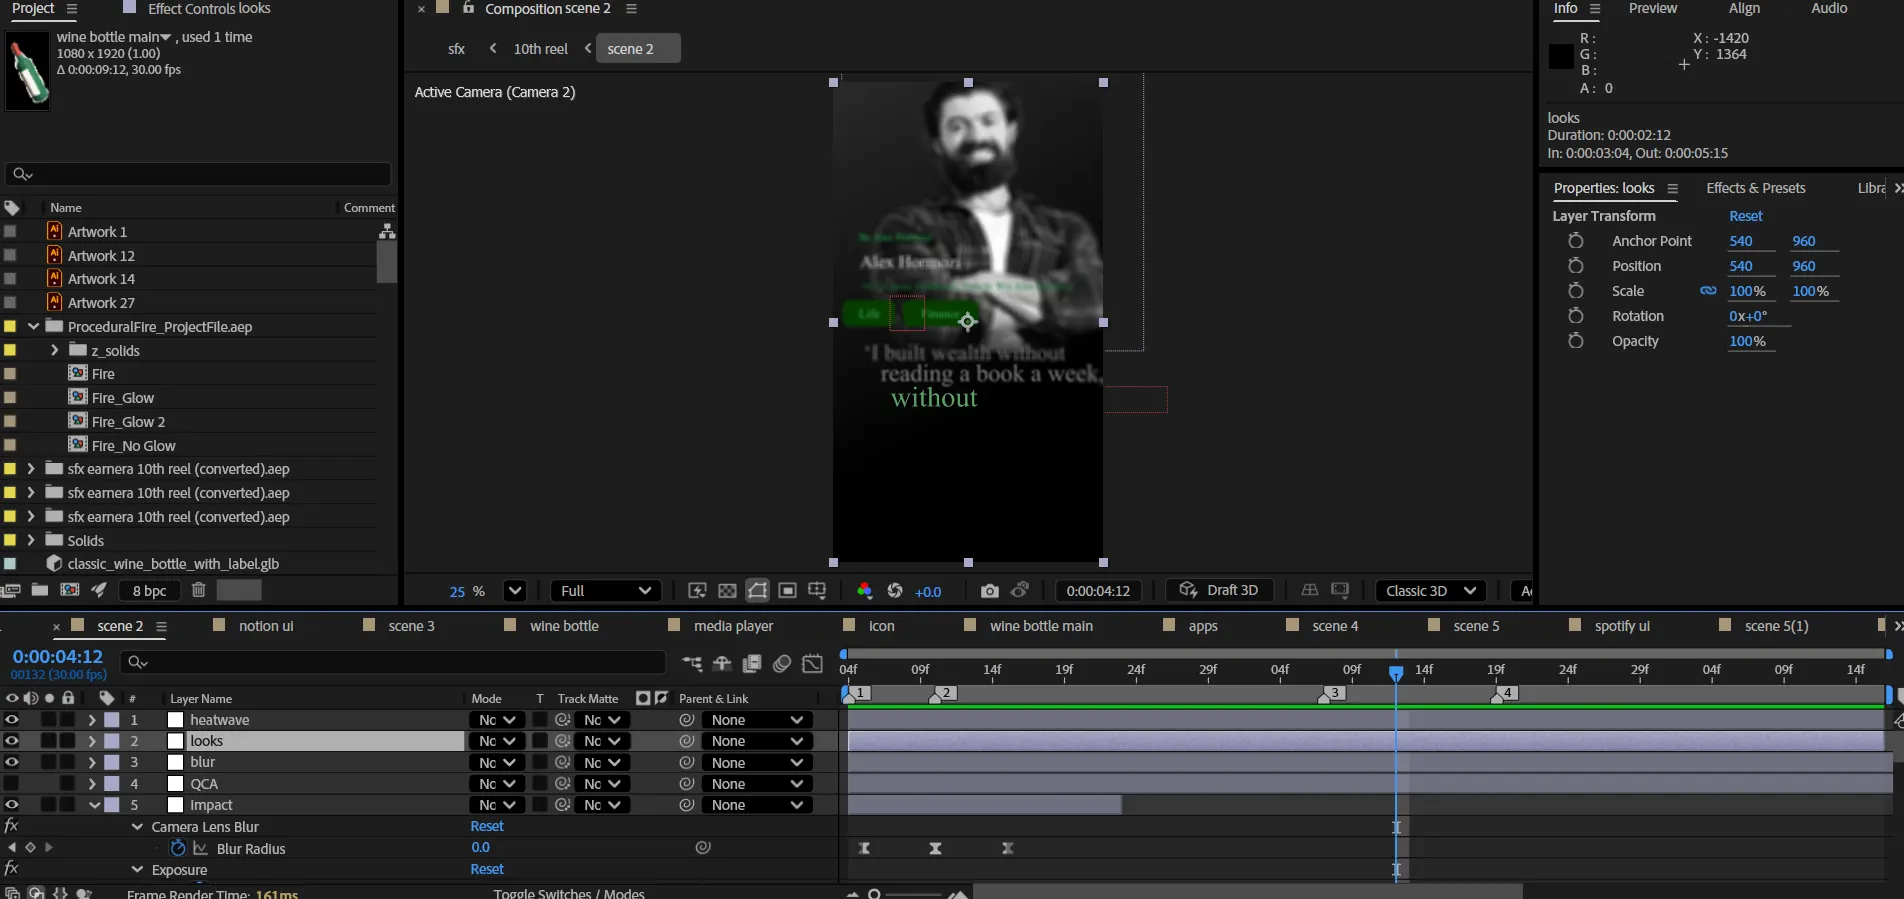Viewport: 1904px width, 899px height.
Task: Take a snapshot with the camera icon
Action: (x=989, y=591)
